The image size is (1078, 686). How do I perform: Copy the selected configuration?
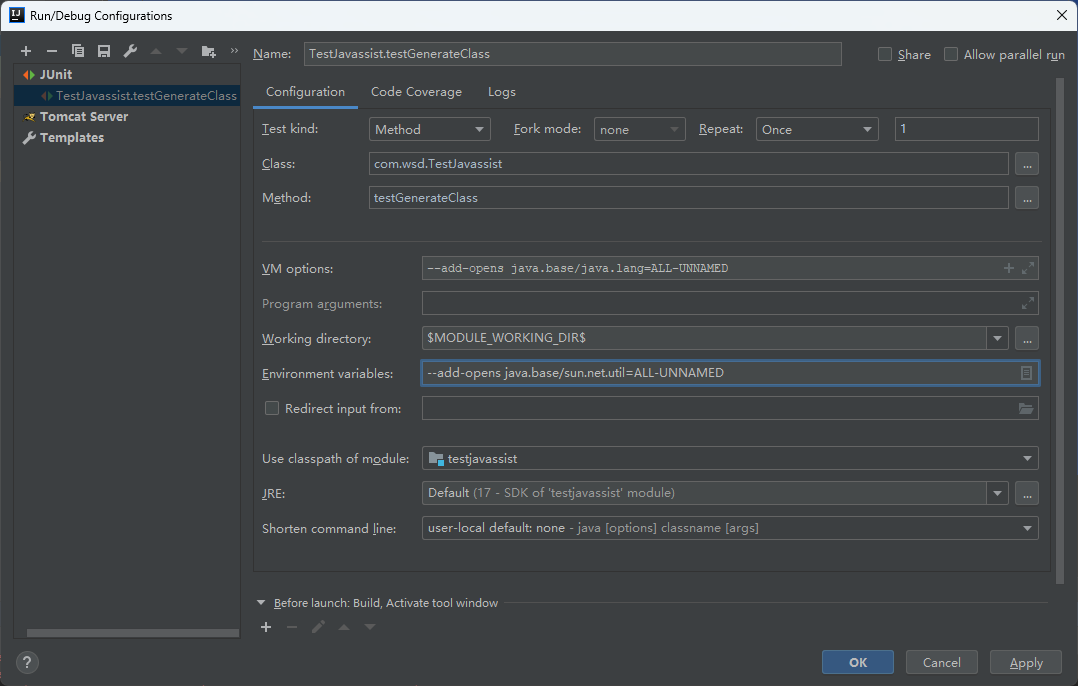(78, 51)
